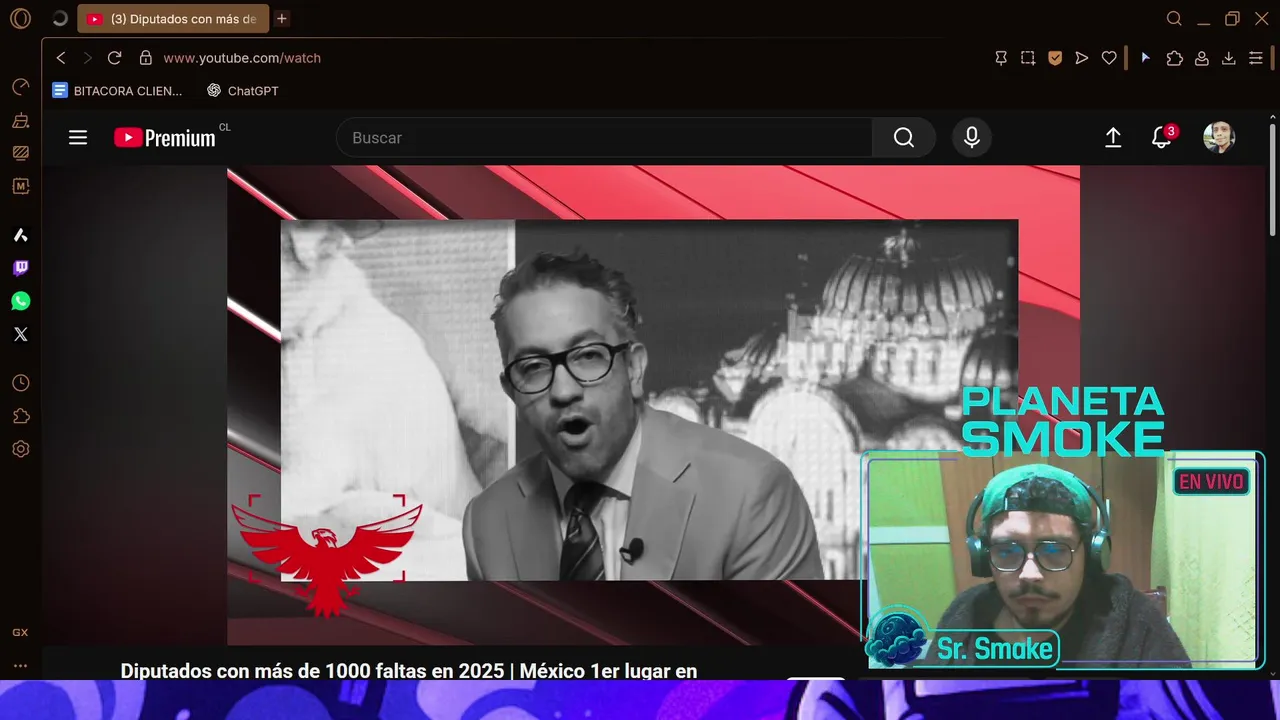1280x720 pixels.
Task: Click the blue cursor extension icon
Action: (1146, 58)
